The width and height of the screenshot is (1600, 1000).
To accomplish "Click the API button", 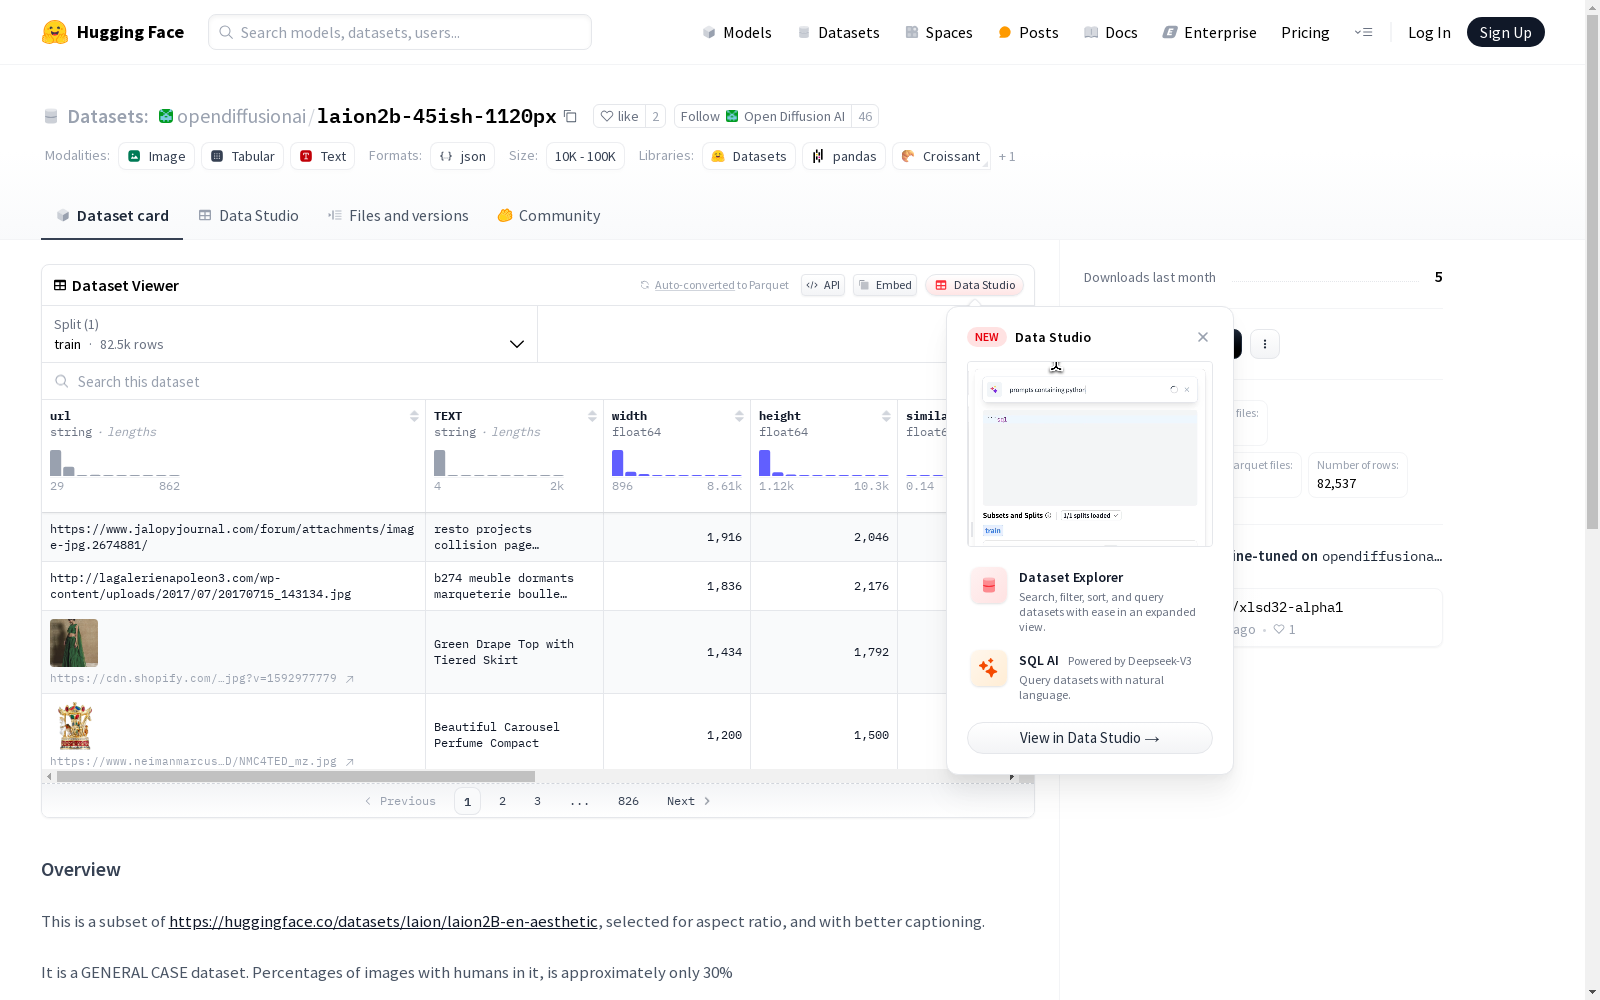I will (x=823, y=285).
